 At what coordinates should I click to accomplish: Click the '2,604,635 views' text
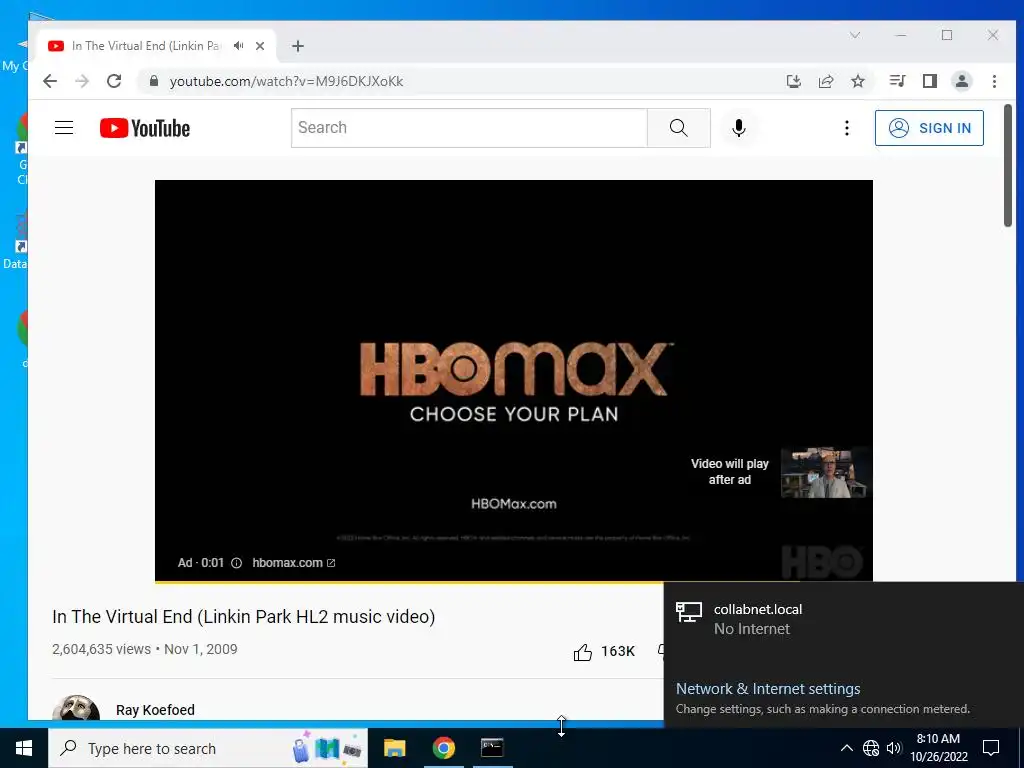pyautogui.click(x=101, y=649)
